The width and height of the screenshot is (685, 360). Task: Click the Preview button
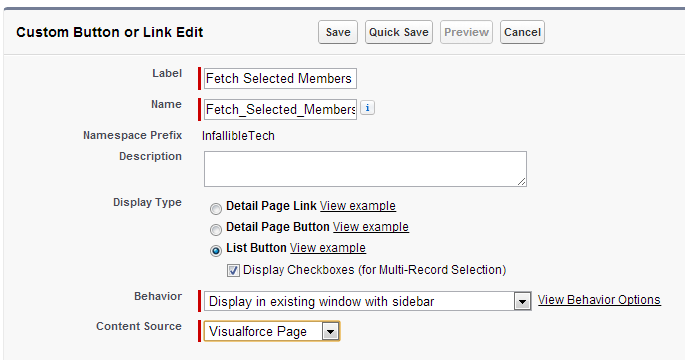466,32
